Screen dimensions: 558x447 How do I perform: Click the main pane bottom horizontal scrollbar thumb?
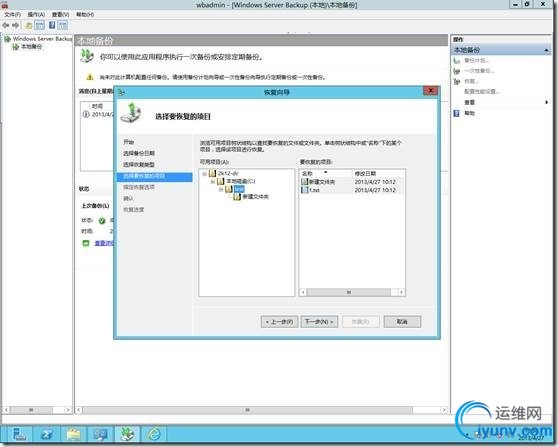(247, 410)
